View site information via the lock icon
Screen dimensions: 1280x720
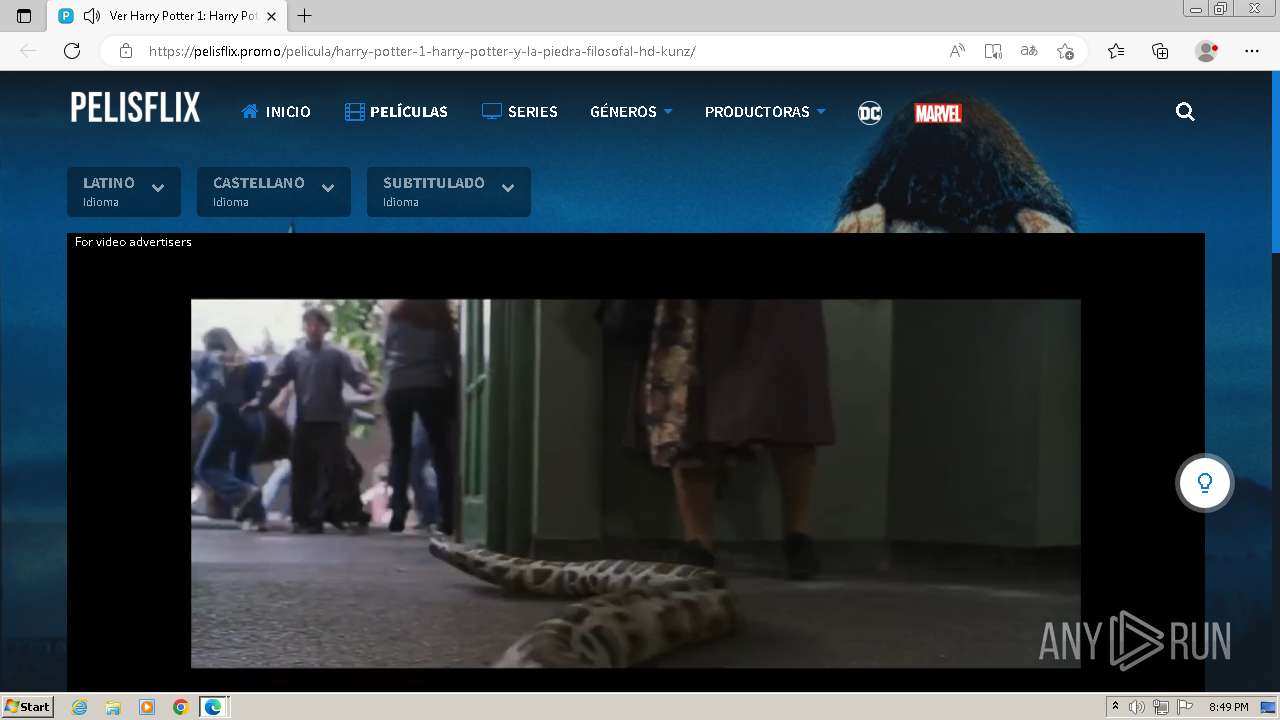pos(126,51)
